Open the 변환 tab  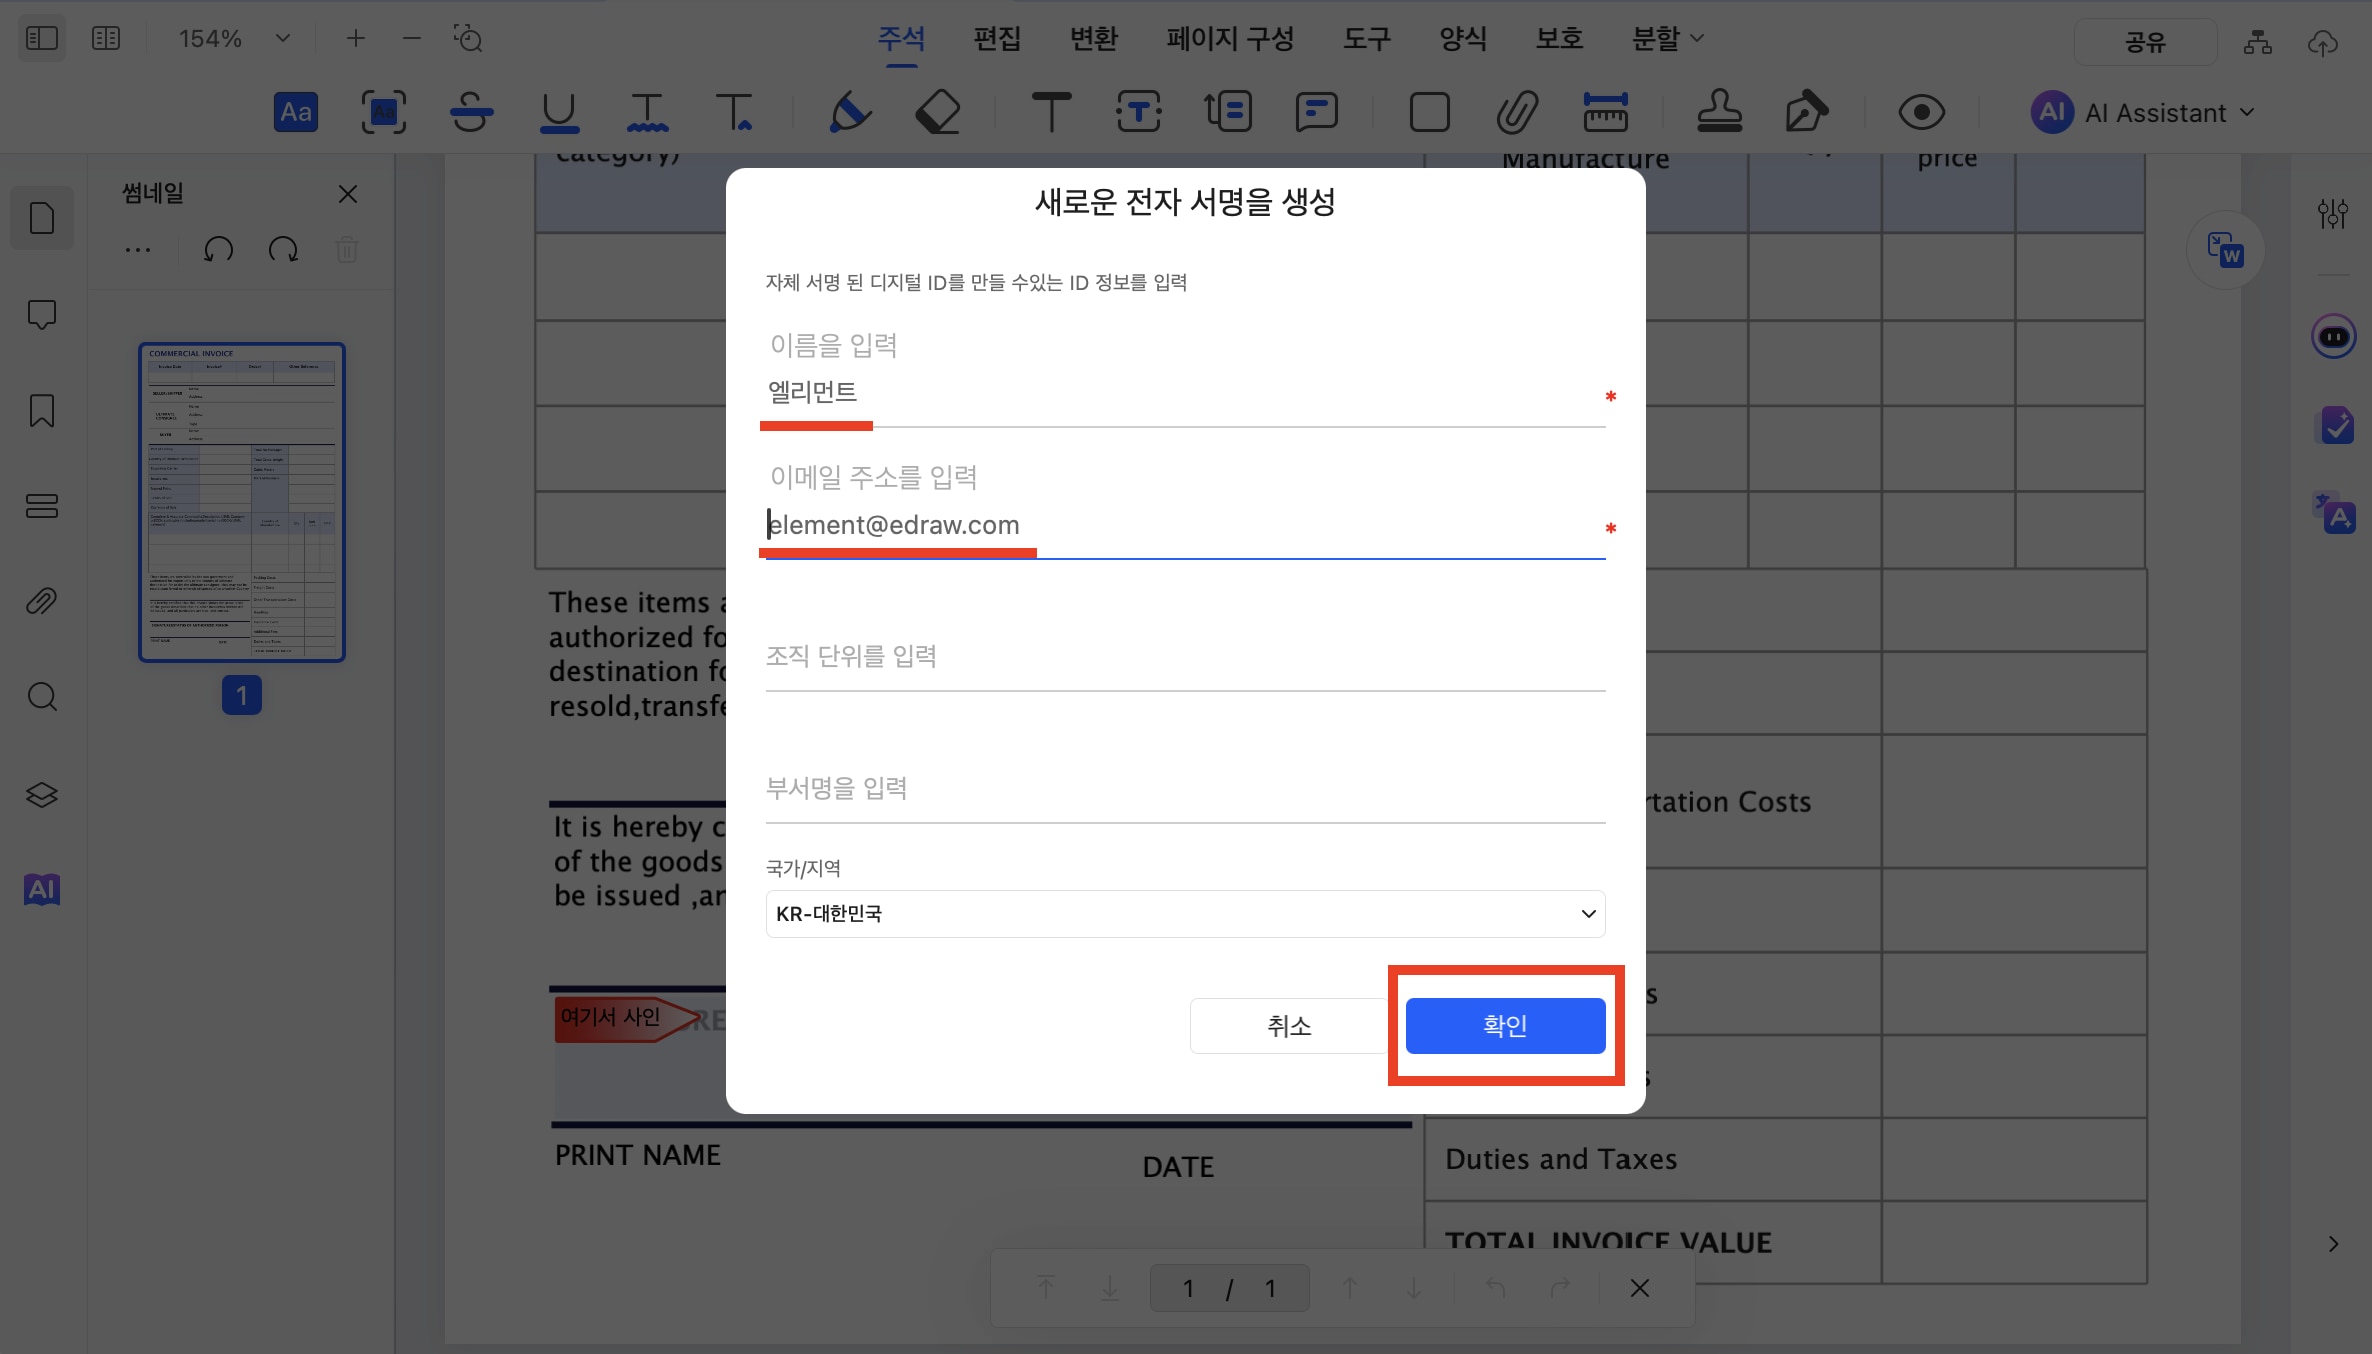tap(1094, 39)
